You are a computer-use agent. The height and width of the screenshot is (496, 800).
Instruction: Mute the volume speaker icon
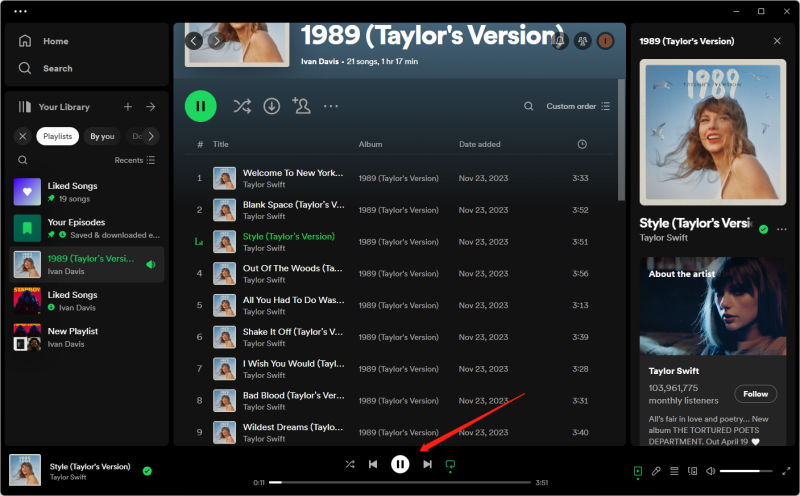pos(710,471)
